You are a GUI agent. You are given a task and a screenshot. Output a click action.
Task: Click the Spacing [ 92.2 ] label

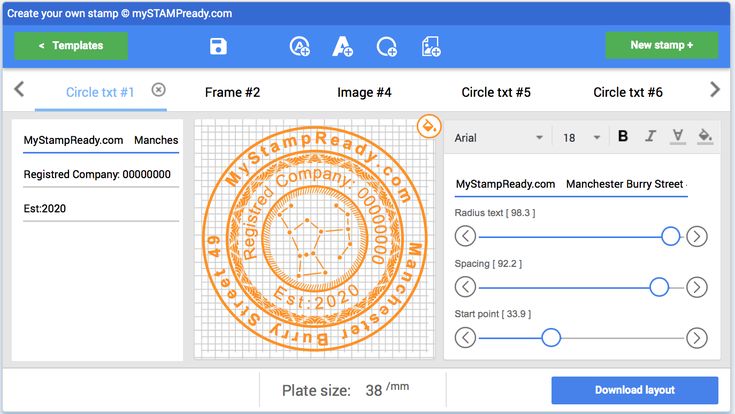(x=488, y=263)
